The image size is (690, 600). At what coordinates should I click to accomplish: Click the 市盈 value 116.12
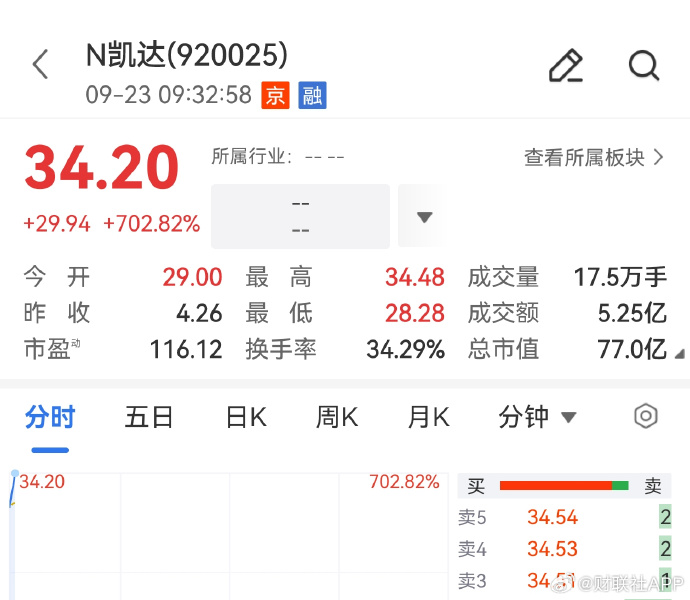(x=186, y=350)
